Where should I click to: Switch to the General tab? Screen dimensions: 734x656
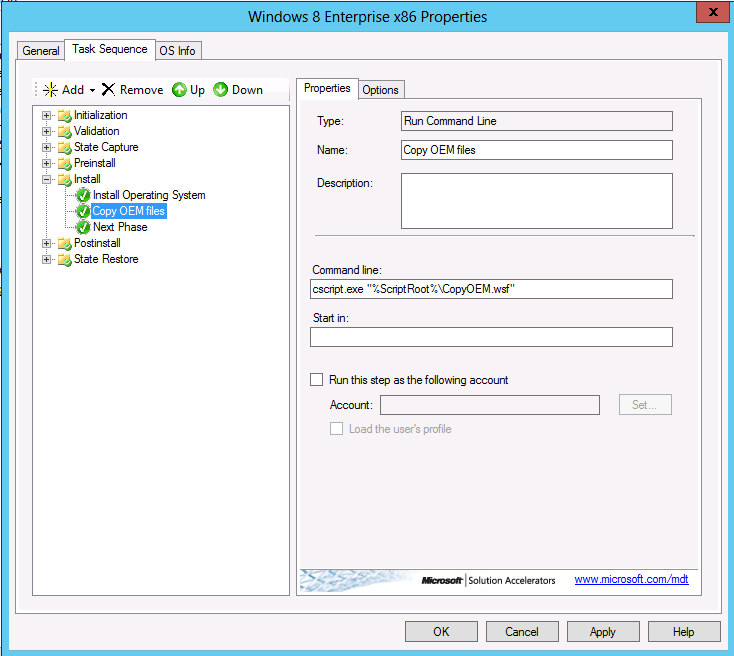click(41, 51)
